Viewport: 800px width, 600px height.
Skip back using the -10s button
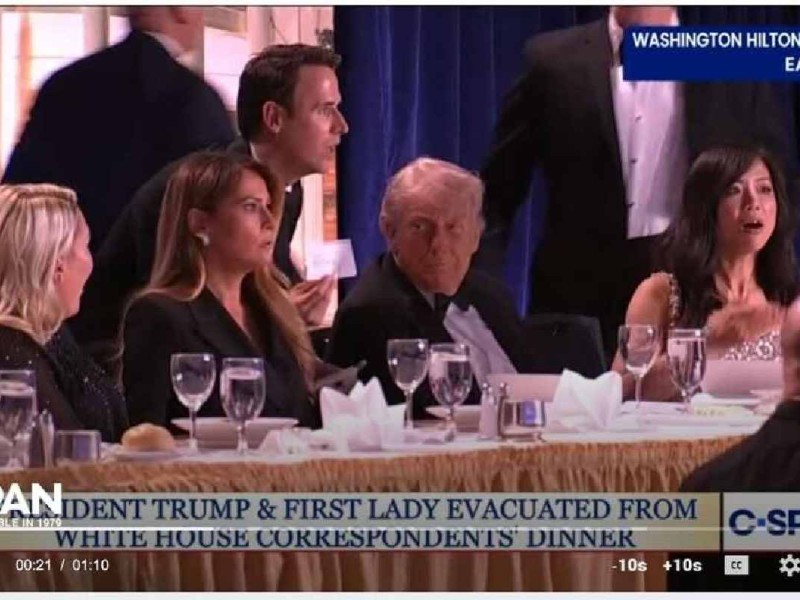click(x=629, y=565)
